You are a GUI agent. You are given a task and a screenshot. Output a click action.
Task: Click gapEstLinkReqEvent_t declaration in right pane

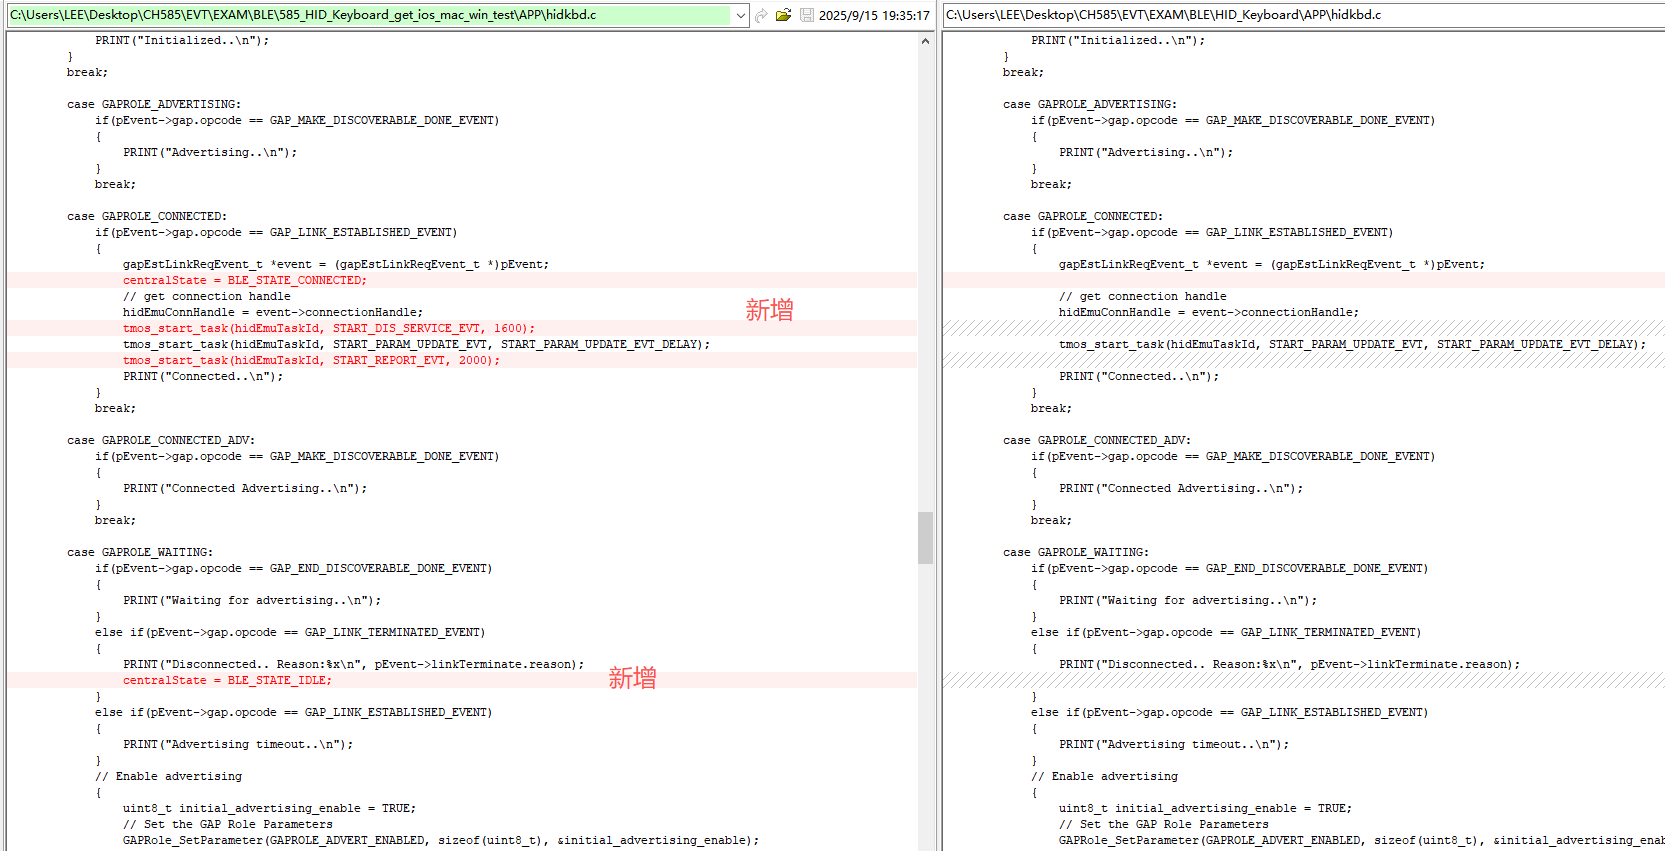(x=1272, y=264)
